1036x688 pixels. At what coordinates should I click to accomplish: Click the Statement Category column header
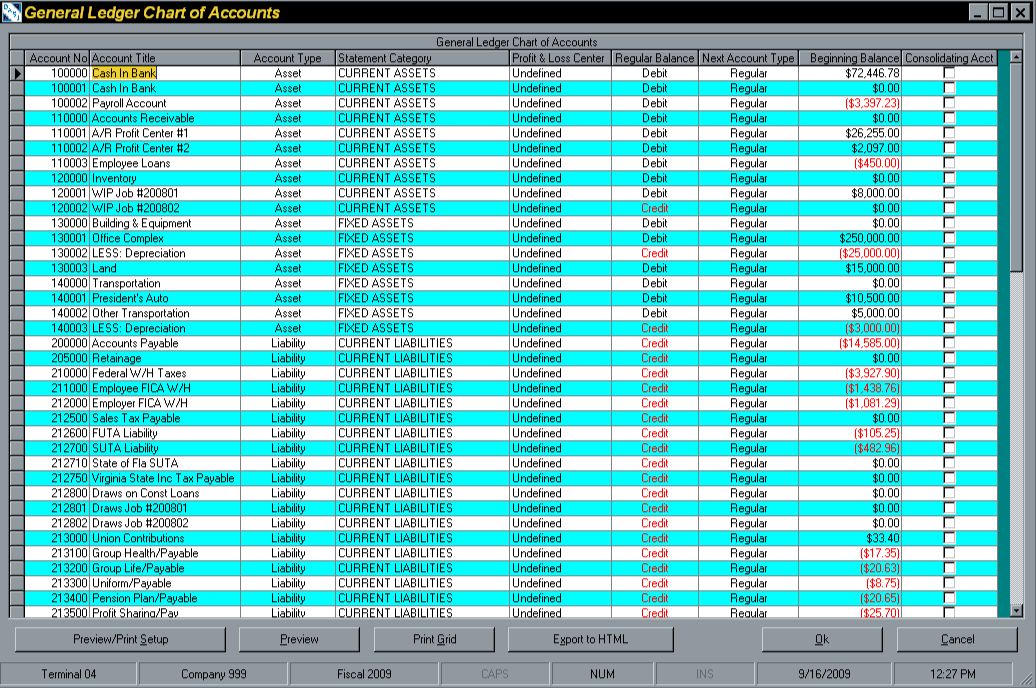click(422, 58)
